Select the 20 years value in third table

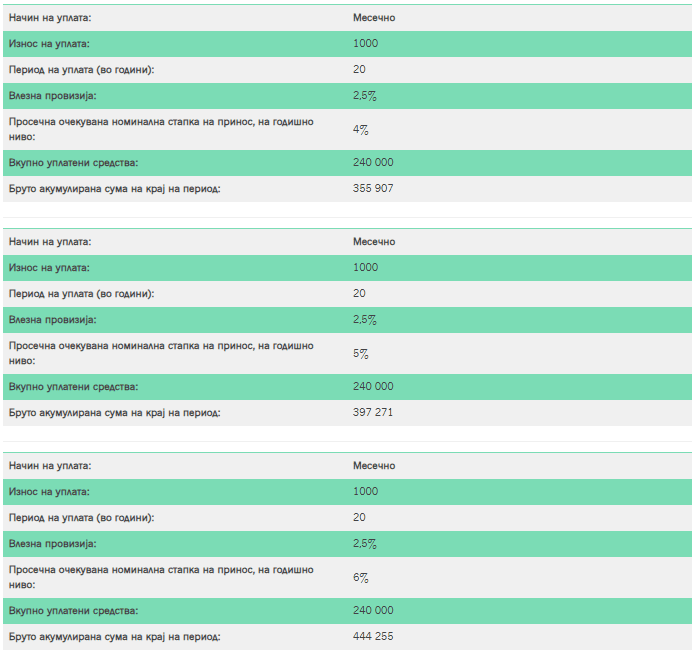click(x=359, y=518)
